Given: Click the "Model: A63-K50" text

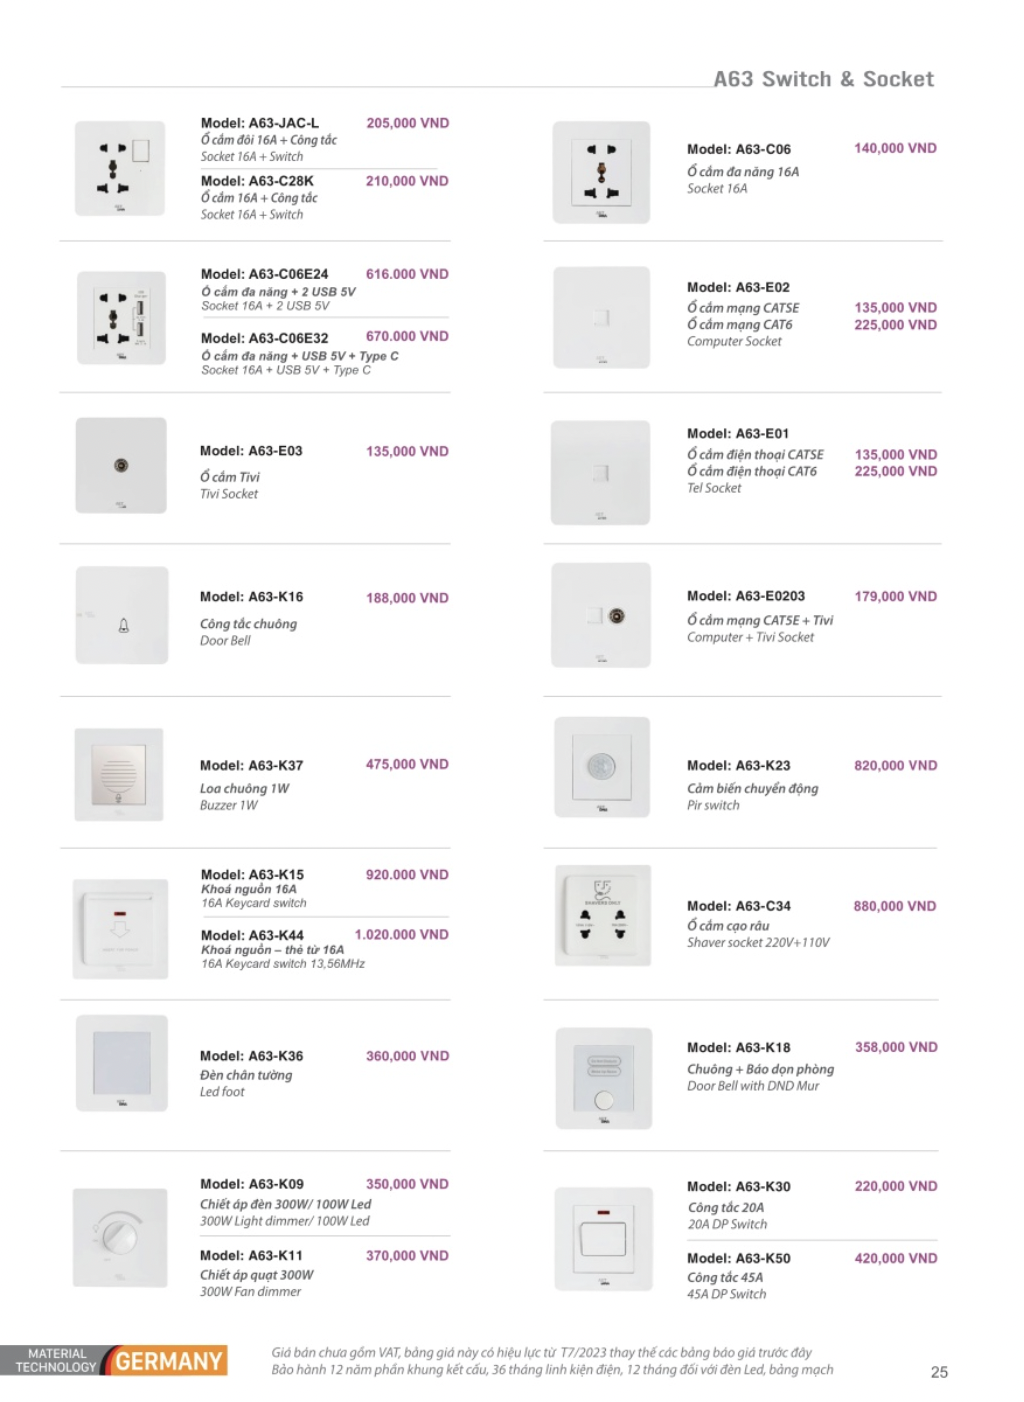Looking at the screenshot, I should [738, 1258].
